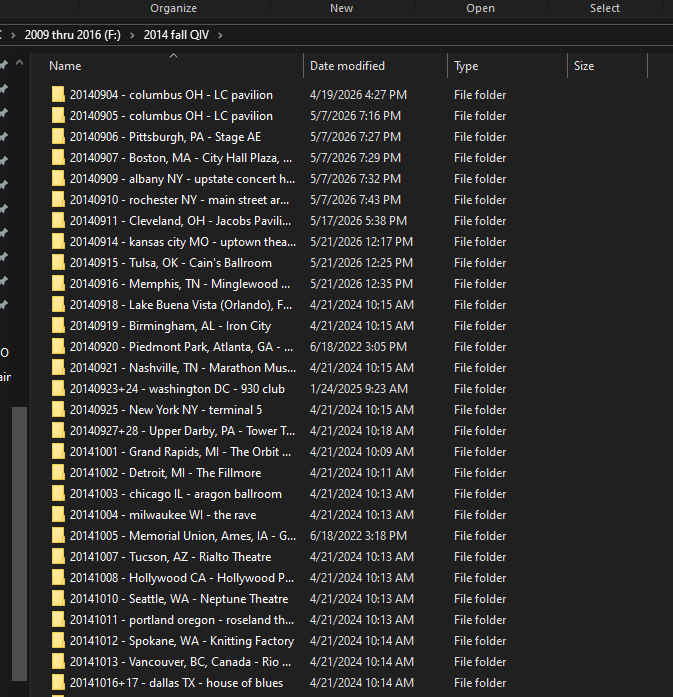Click folder icon for 20140906 Pittsburgh, PA
The height and width of the screenshot is (697, 673).
(x=58, y=136)
